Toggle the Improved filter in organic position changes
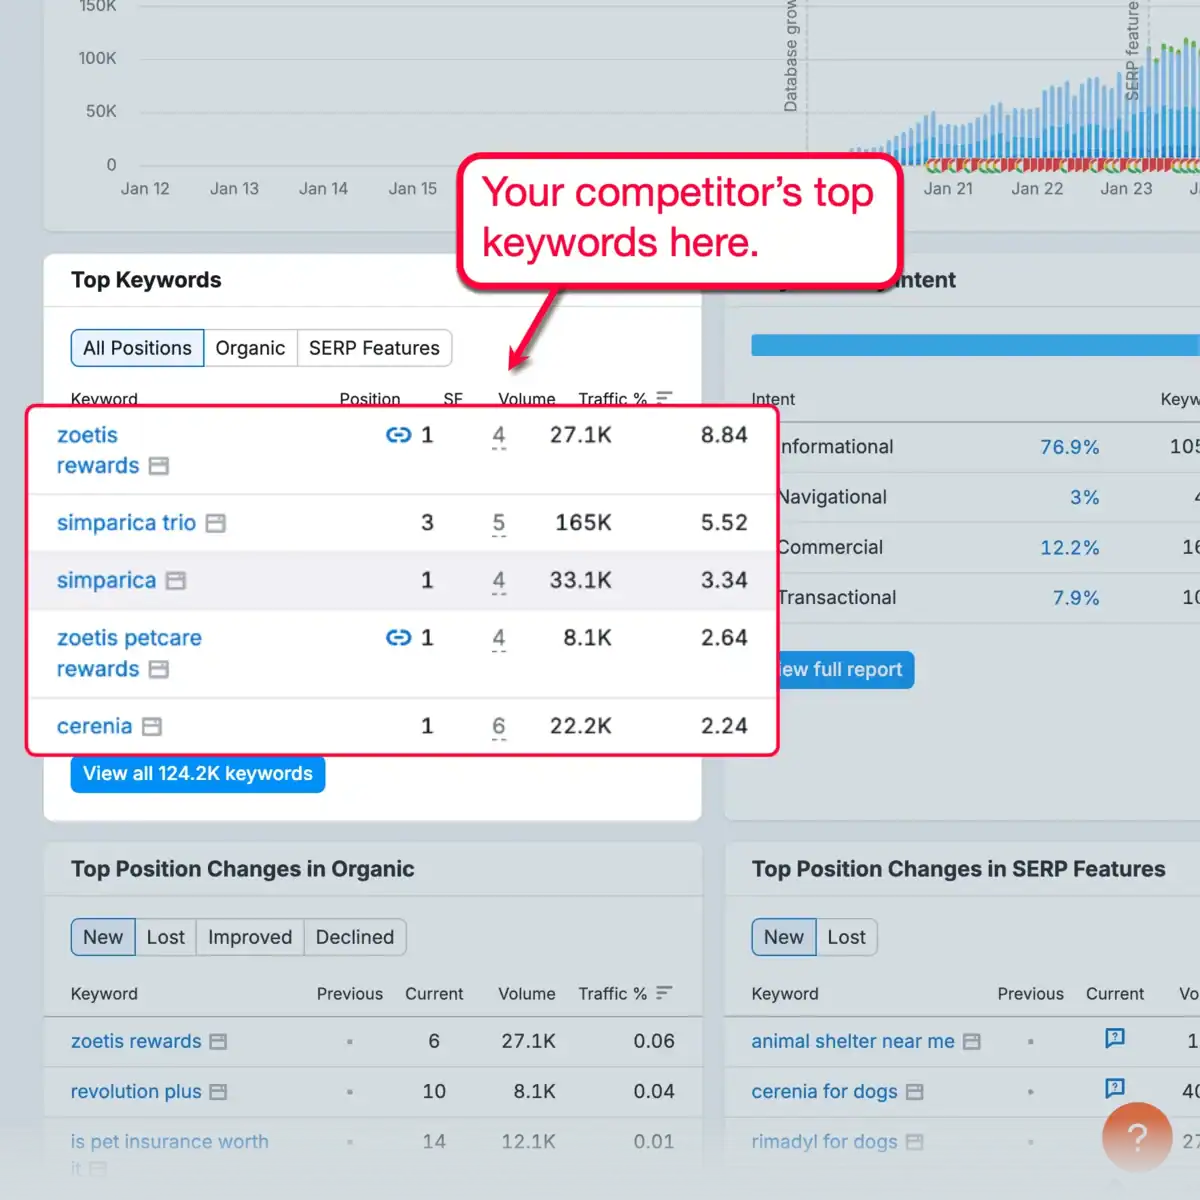The image size is (1200, 1200). [249, 937]
